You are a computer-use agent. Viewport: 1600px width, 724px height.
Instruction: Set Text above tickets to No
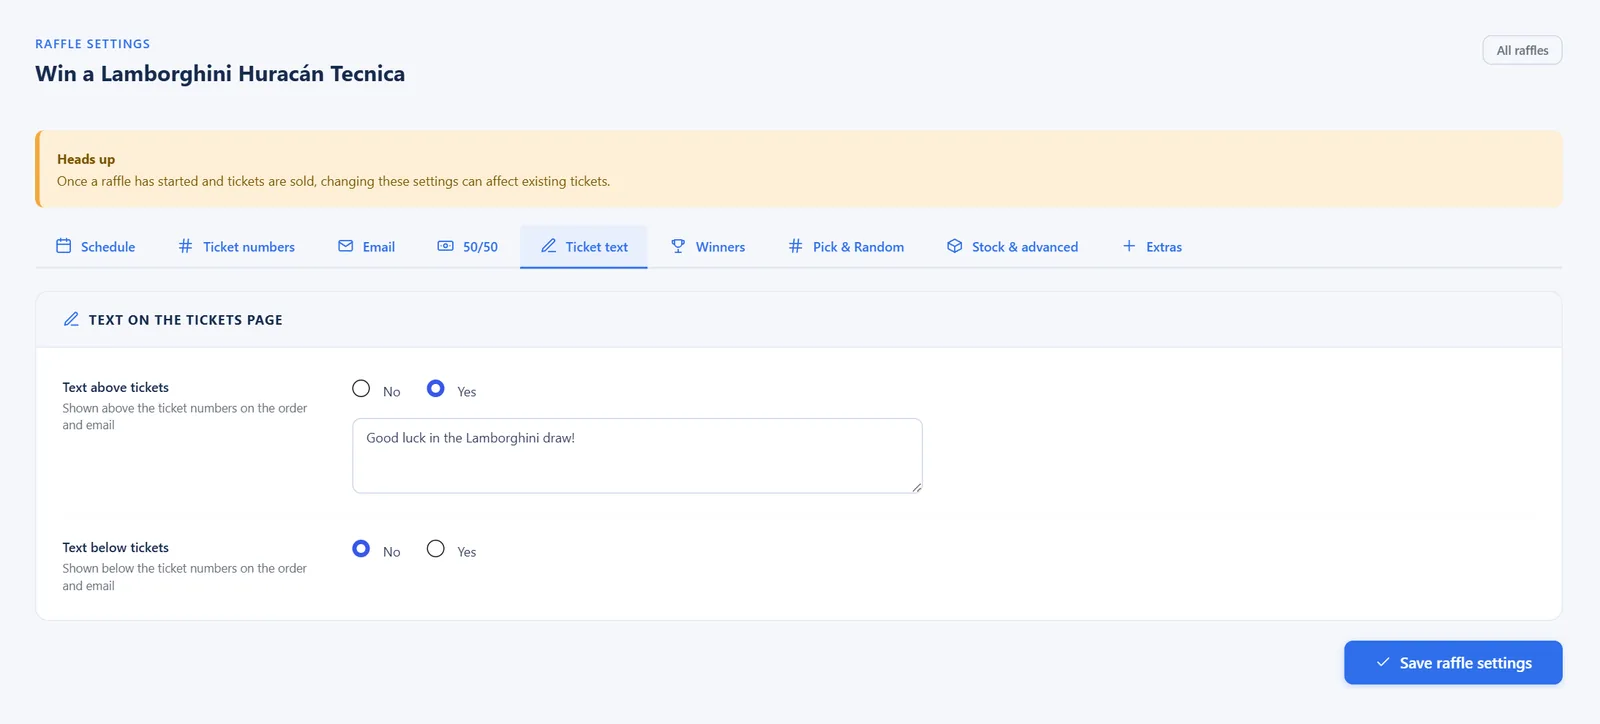[361, 389]
